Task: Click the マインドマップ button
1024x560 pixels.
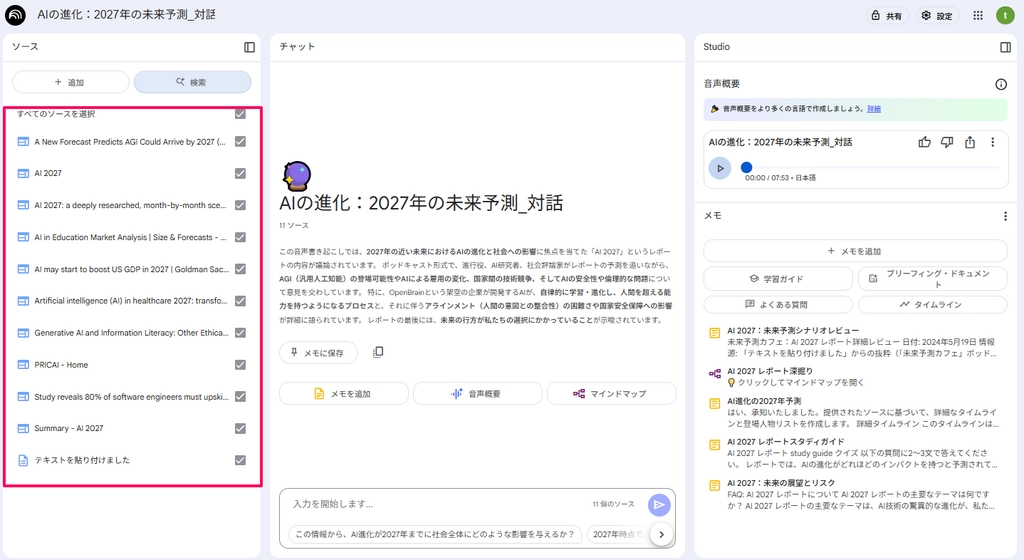Action: pyautogui.click(x=609, y=394)
